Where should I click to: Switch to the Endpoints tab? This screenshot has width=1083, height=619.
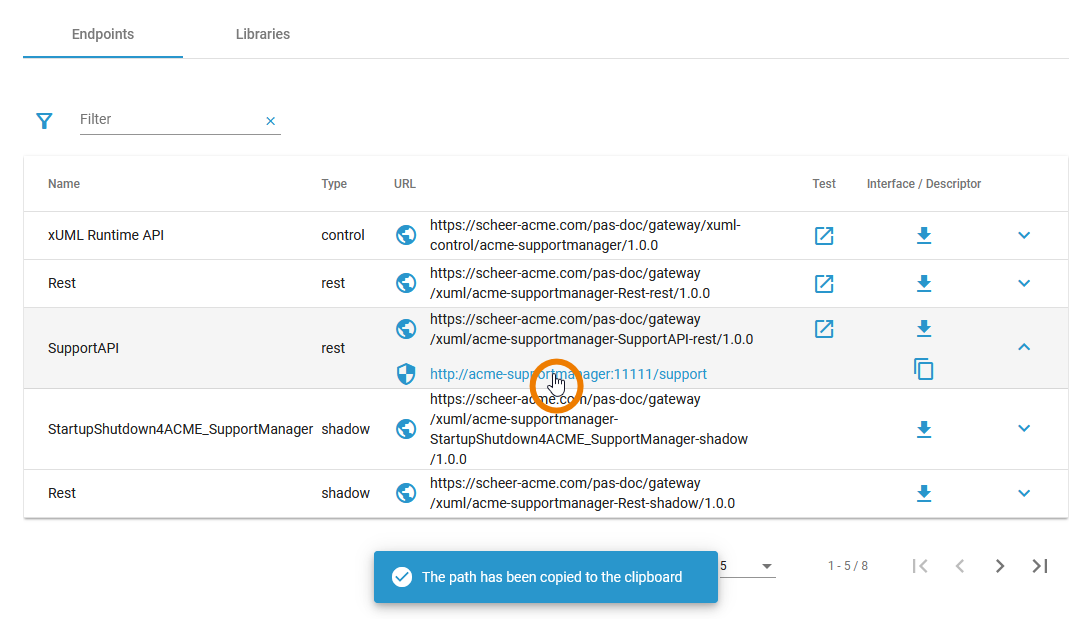103,34
